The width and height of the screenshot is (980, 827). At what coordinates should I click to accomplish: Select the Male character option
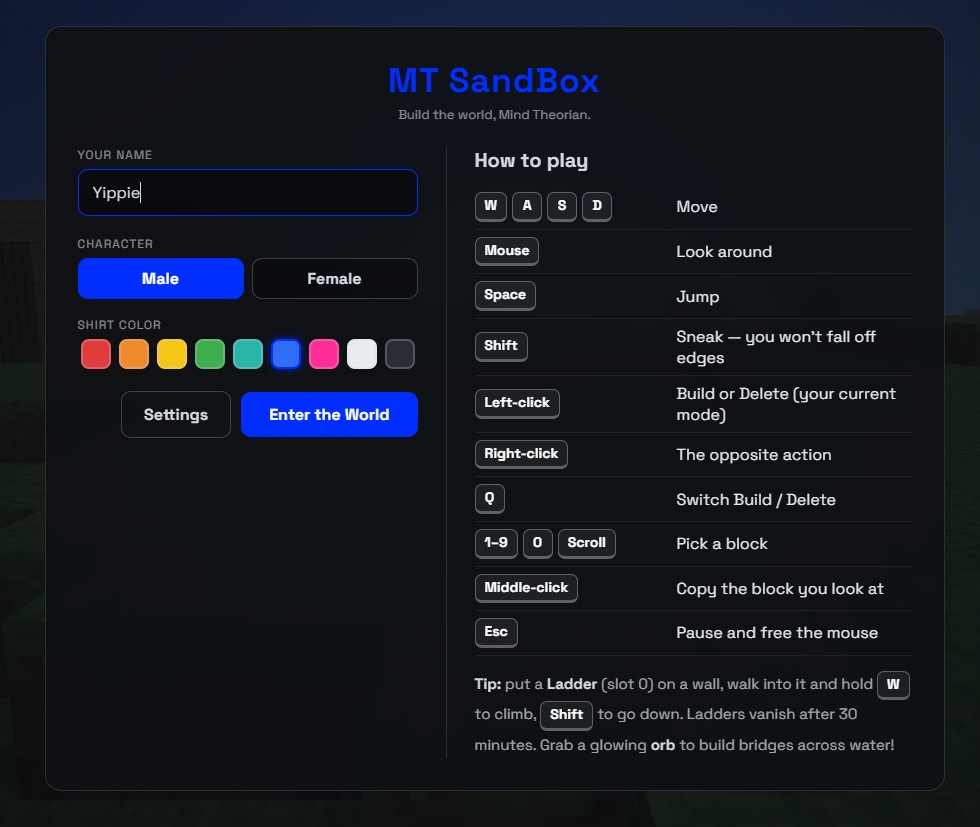tap(161, 279)
